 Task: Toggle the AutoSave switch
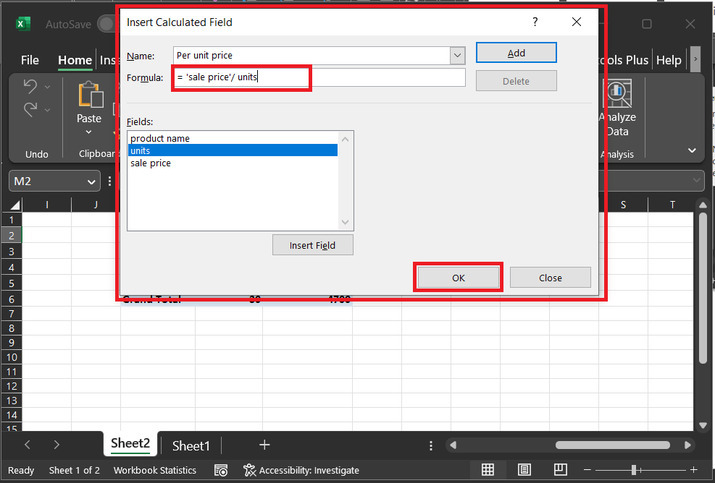click(x=106, y=24)
